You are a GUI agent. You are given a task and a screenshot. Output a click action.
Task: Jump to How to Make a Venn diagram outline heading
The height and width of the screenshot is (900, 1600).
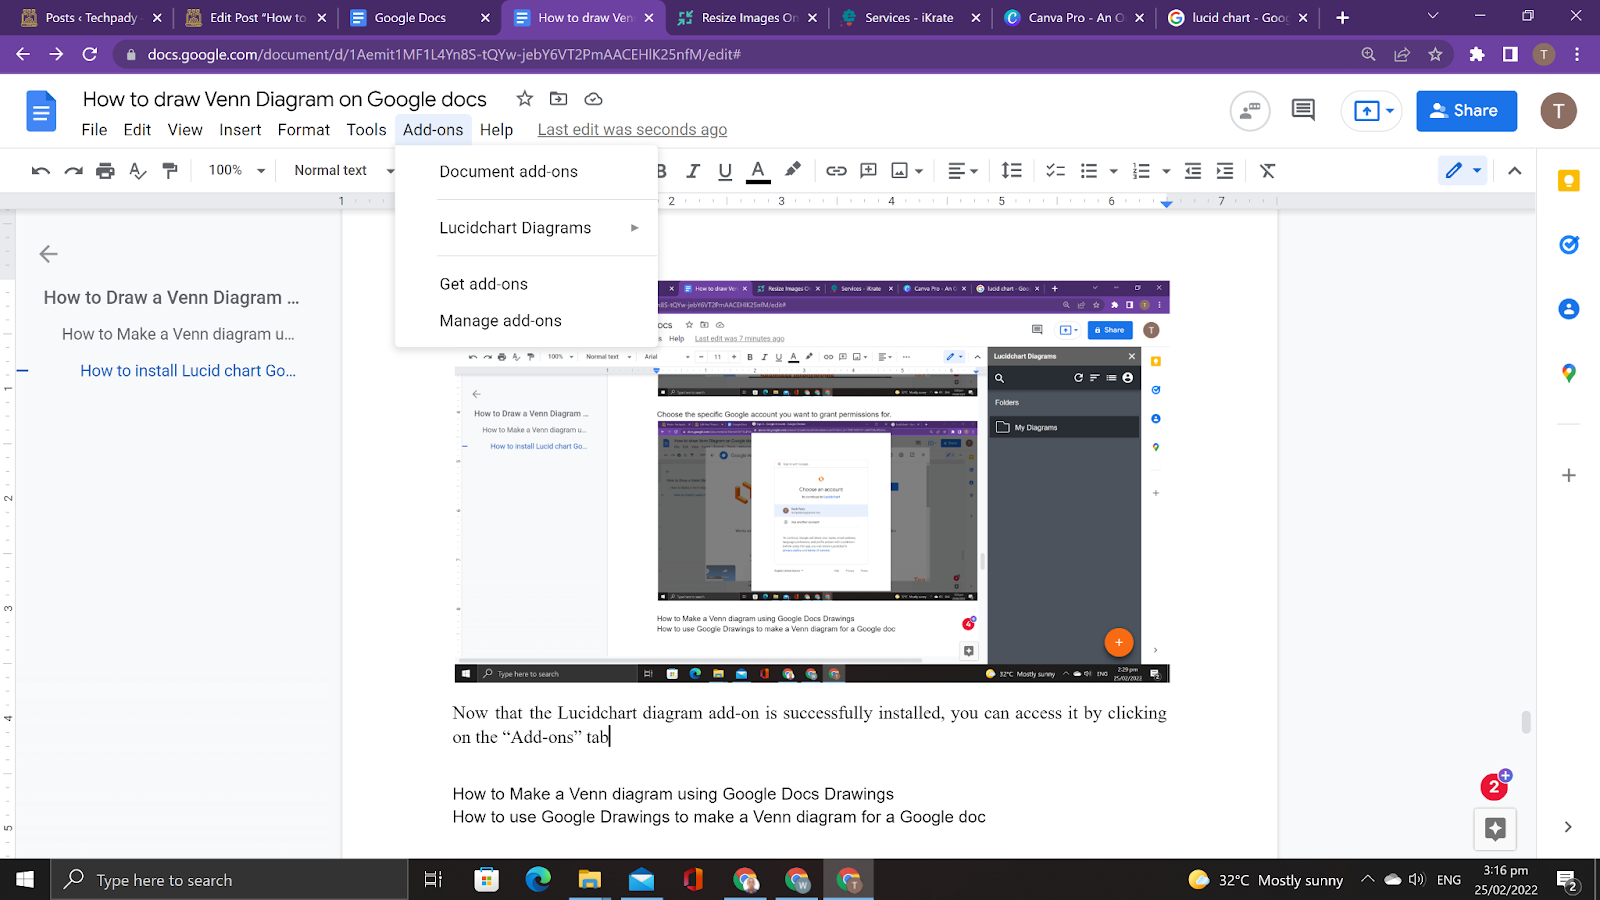pyautogui.click(x=178, y=334)
